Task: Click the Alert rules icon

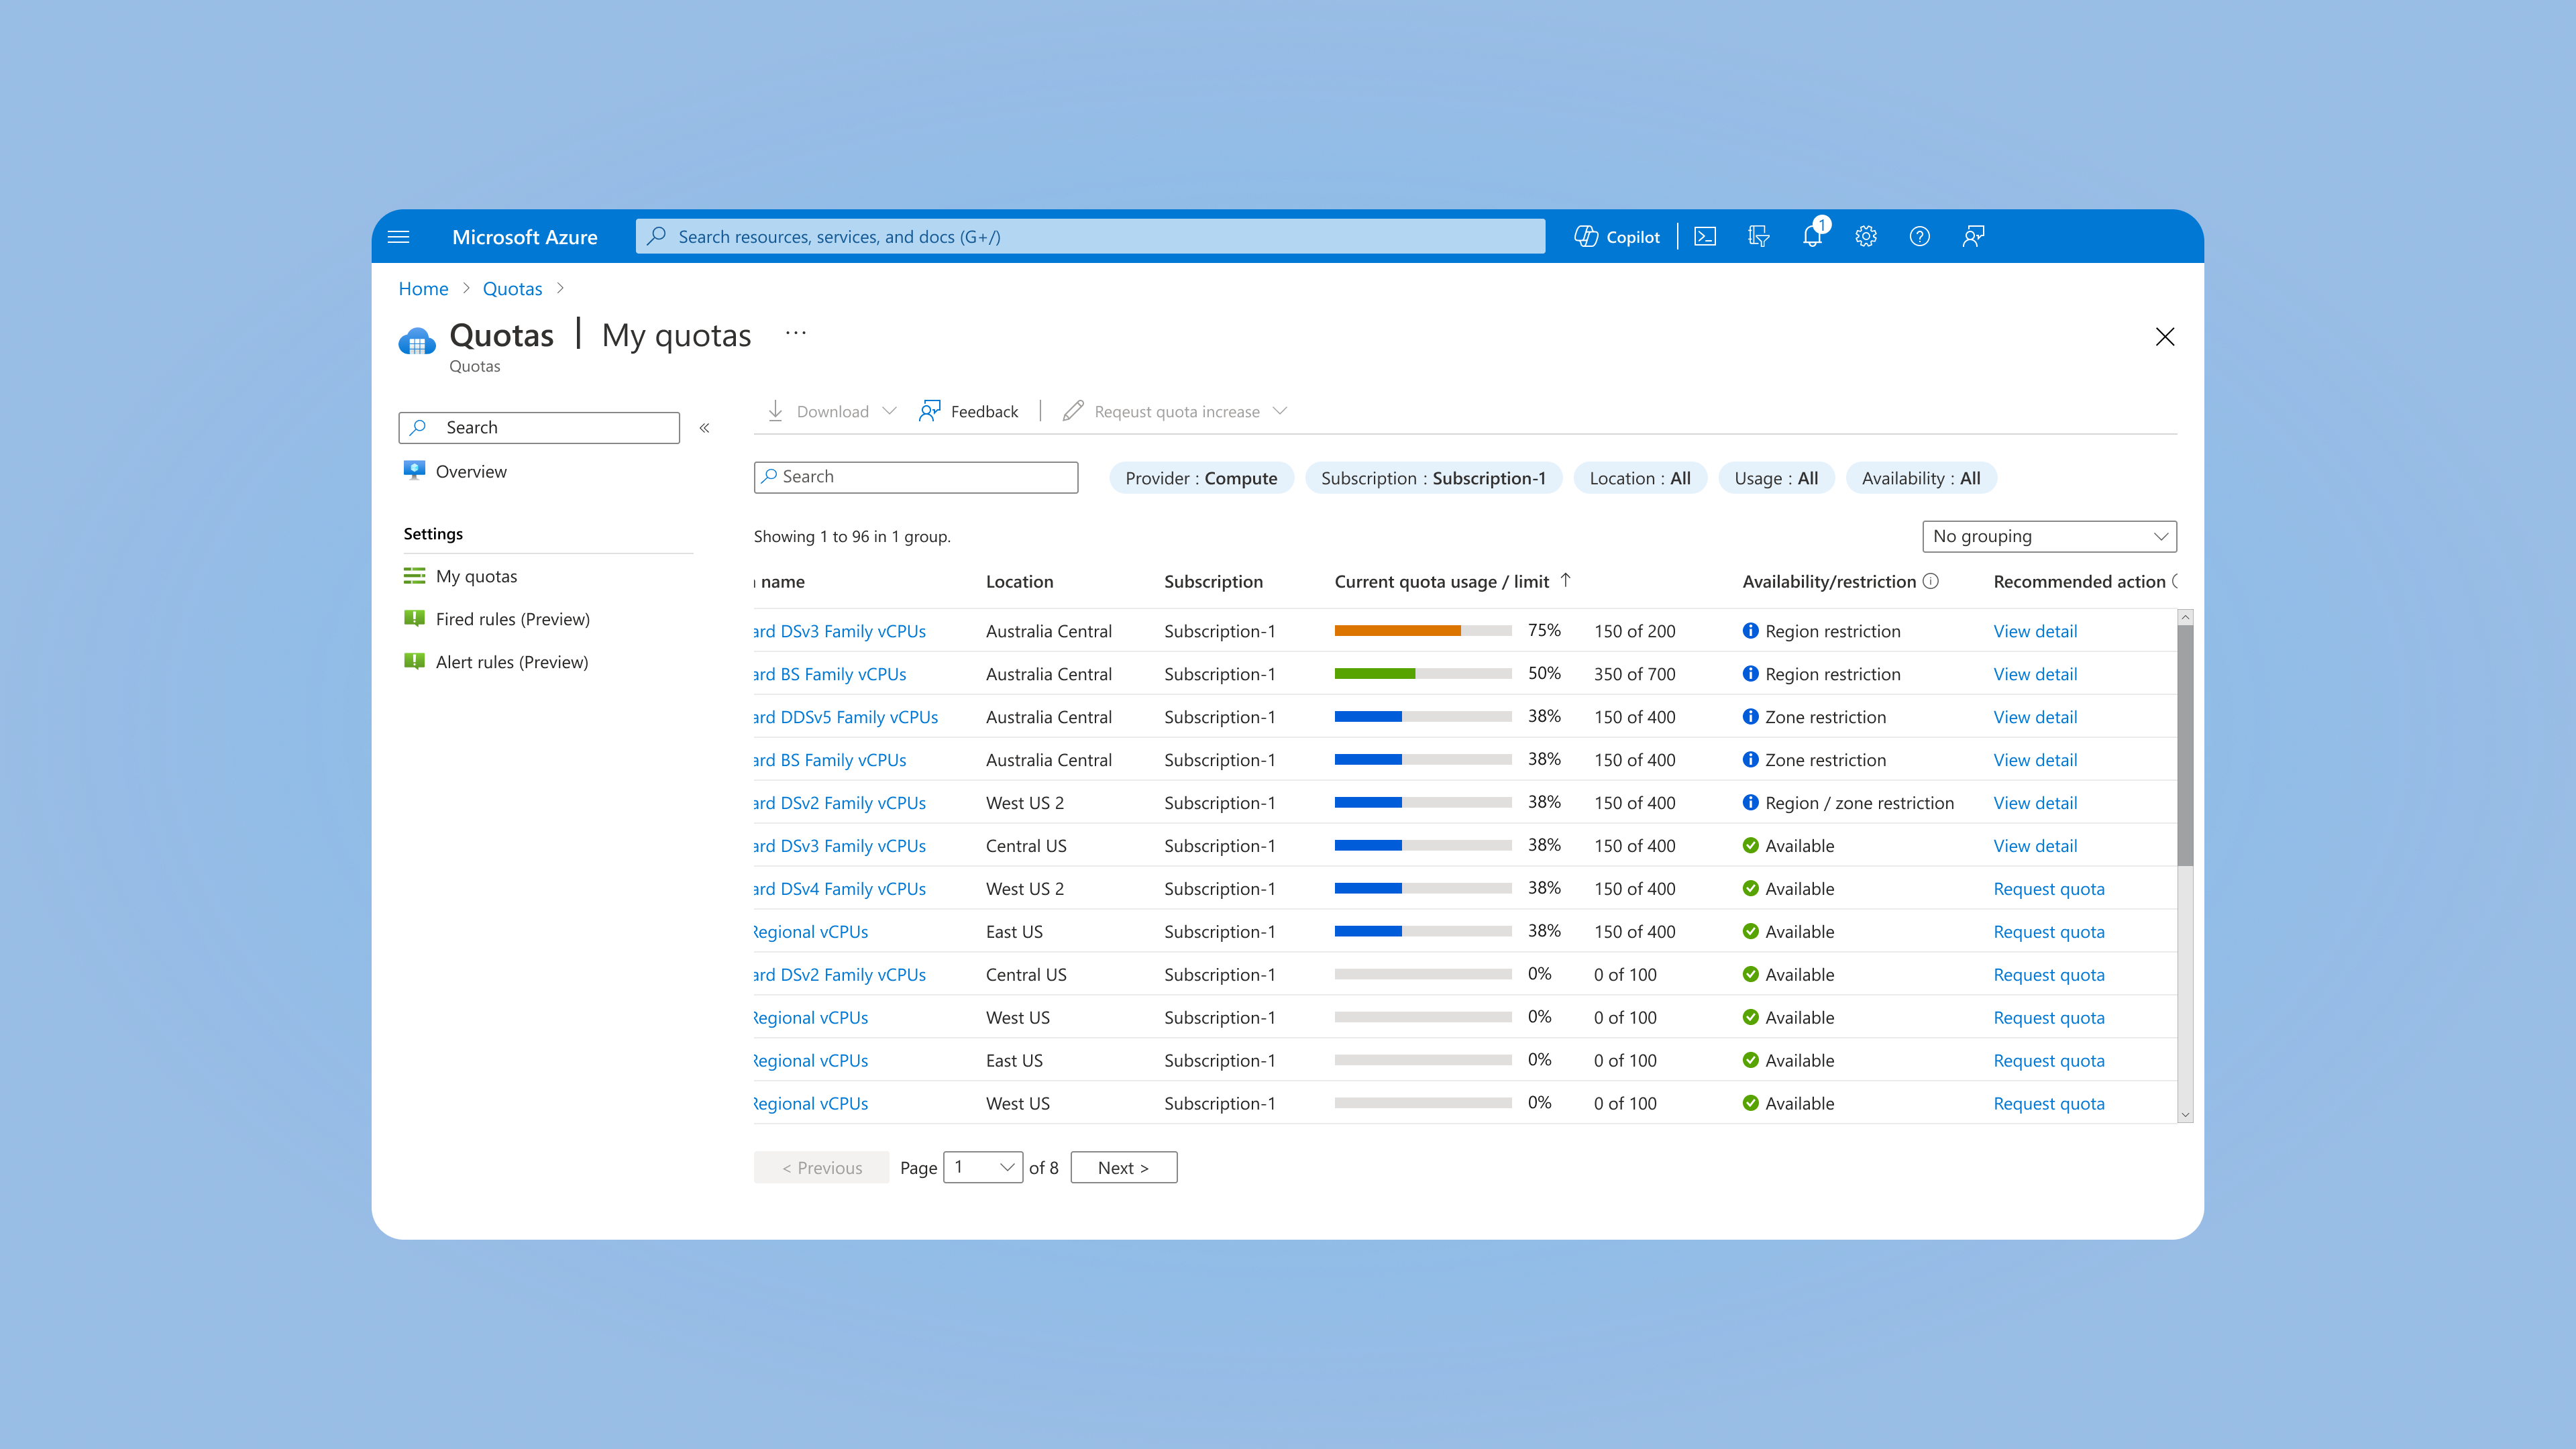Action: point(414,661)
